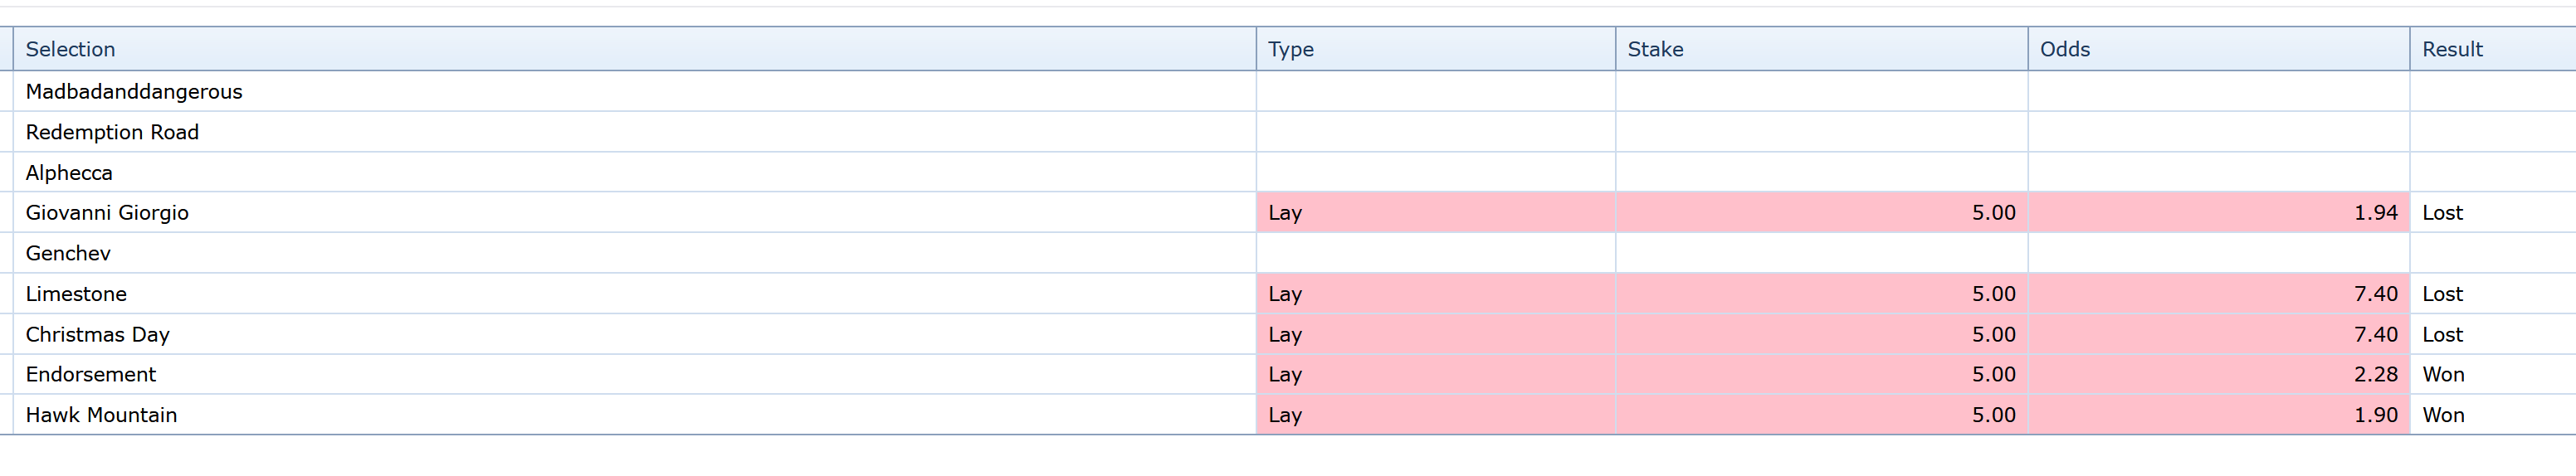This screenshot has width=2576, height=476.
Task: Select the Redemption Road selection
Action: pyautogui.click(x=112, y=132)
